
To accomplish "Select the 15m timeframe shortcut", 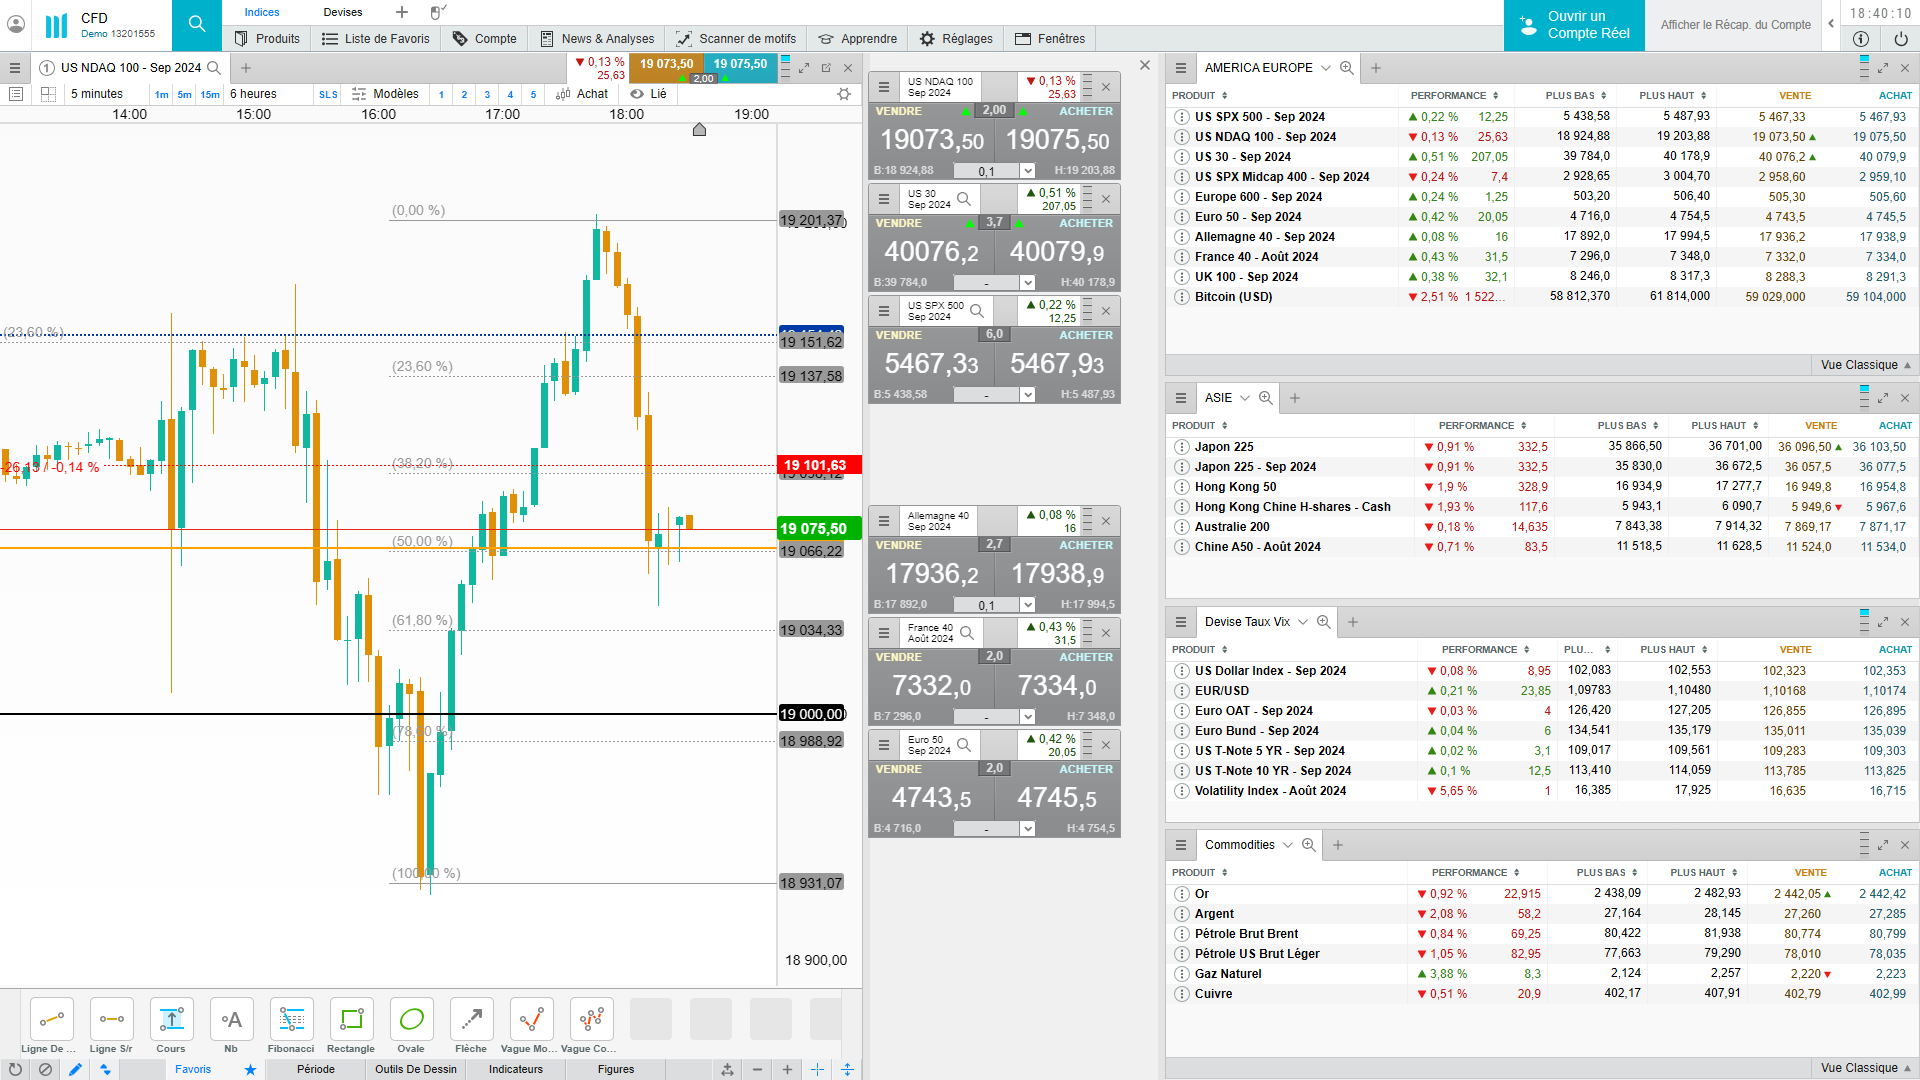I will tap(210, 95).
